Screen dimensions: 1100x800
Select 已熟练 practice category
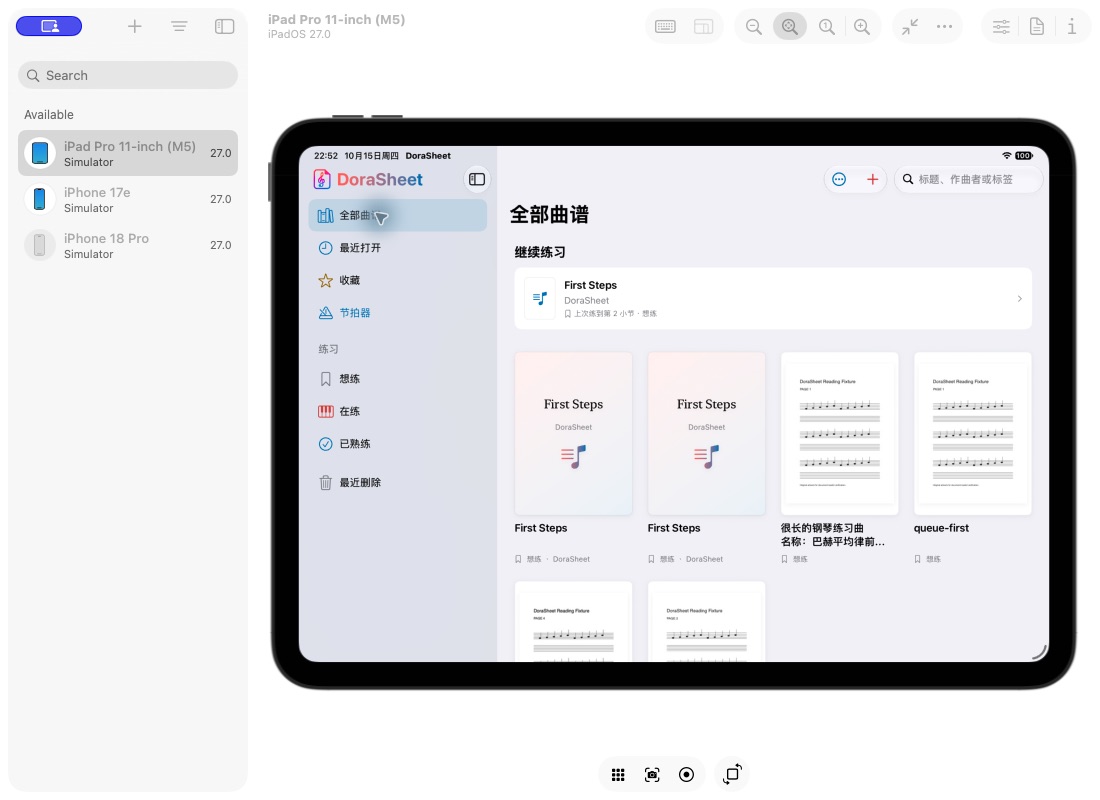click(398, 444)
